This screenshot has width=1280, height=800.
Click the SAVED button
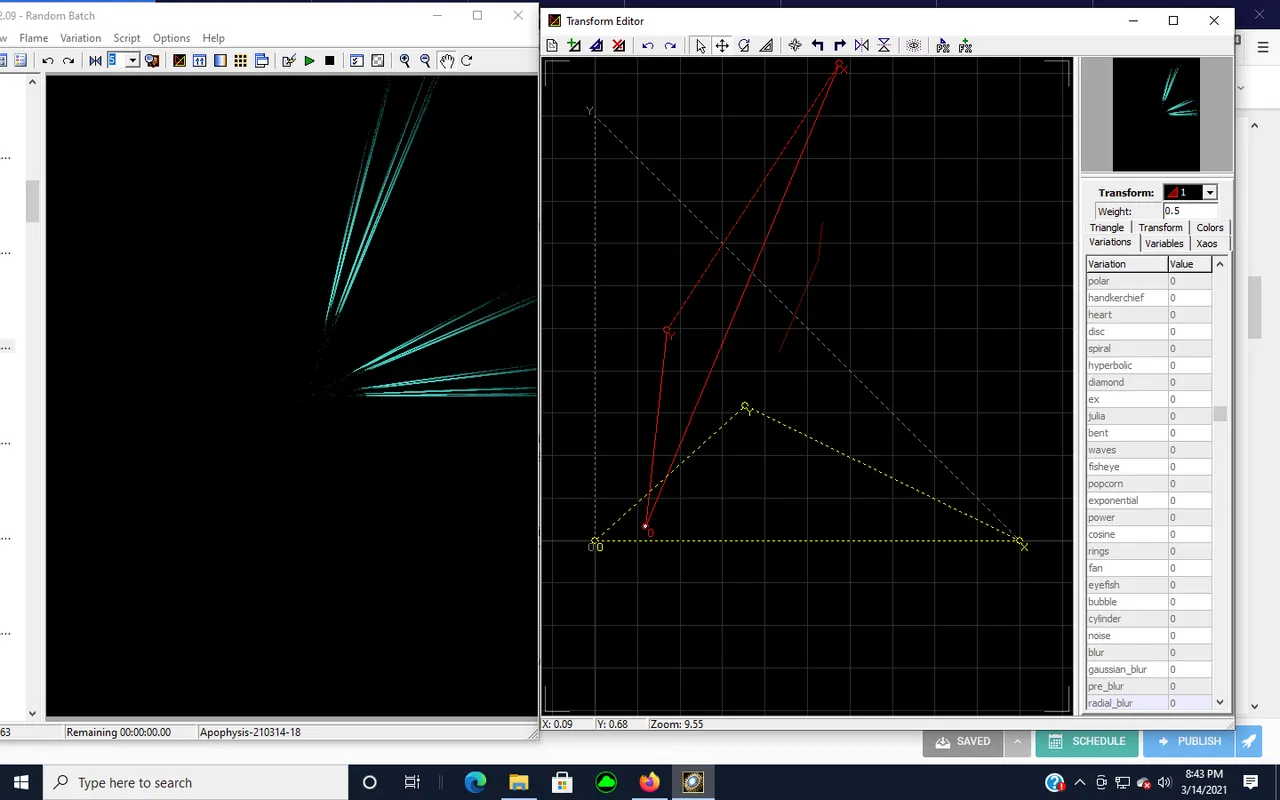tap(964, 742)
